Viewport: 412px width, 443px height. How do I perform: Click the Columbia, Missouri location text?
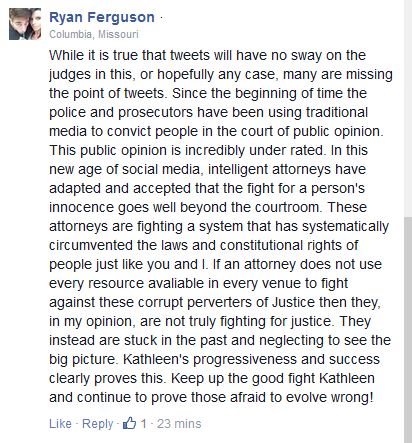(x=94, y=34)
